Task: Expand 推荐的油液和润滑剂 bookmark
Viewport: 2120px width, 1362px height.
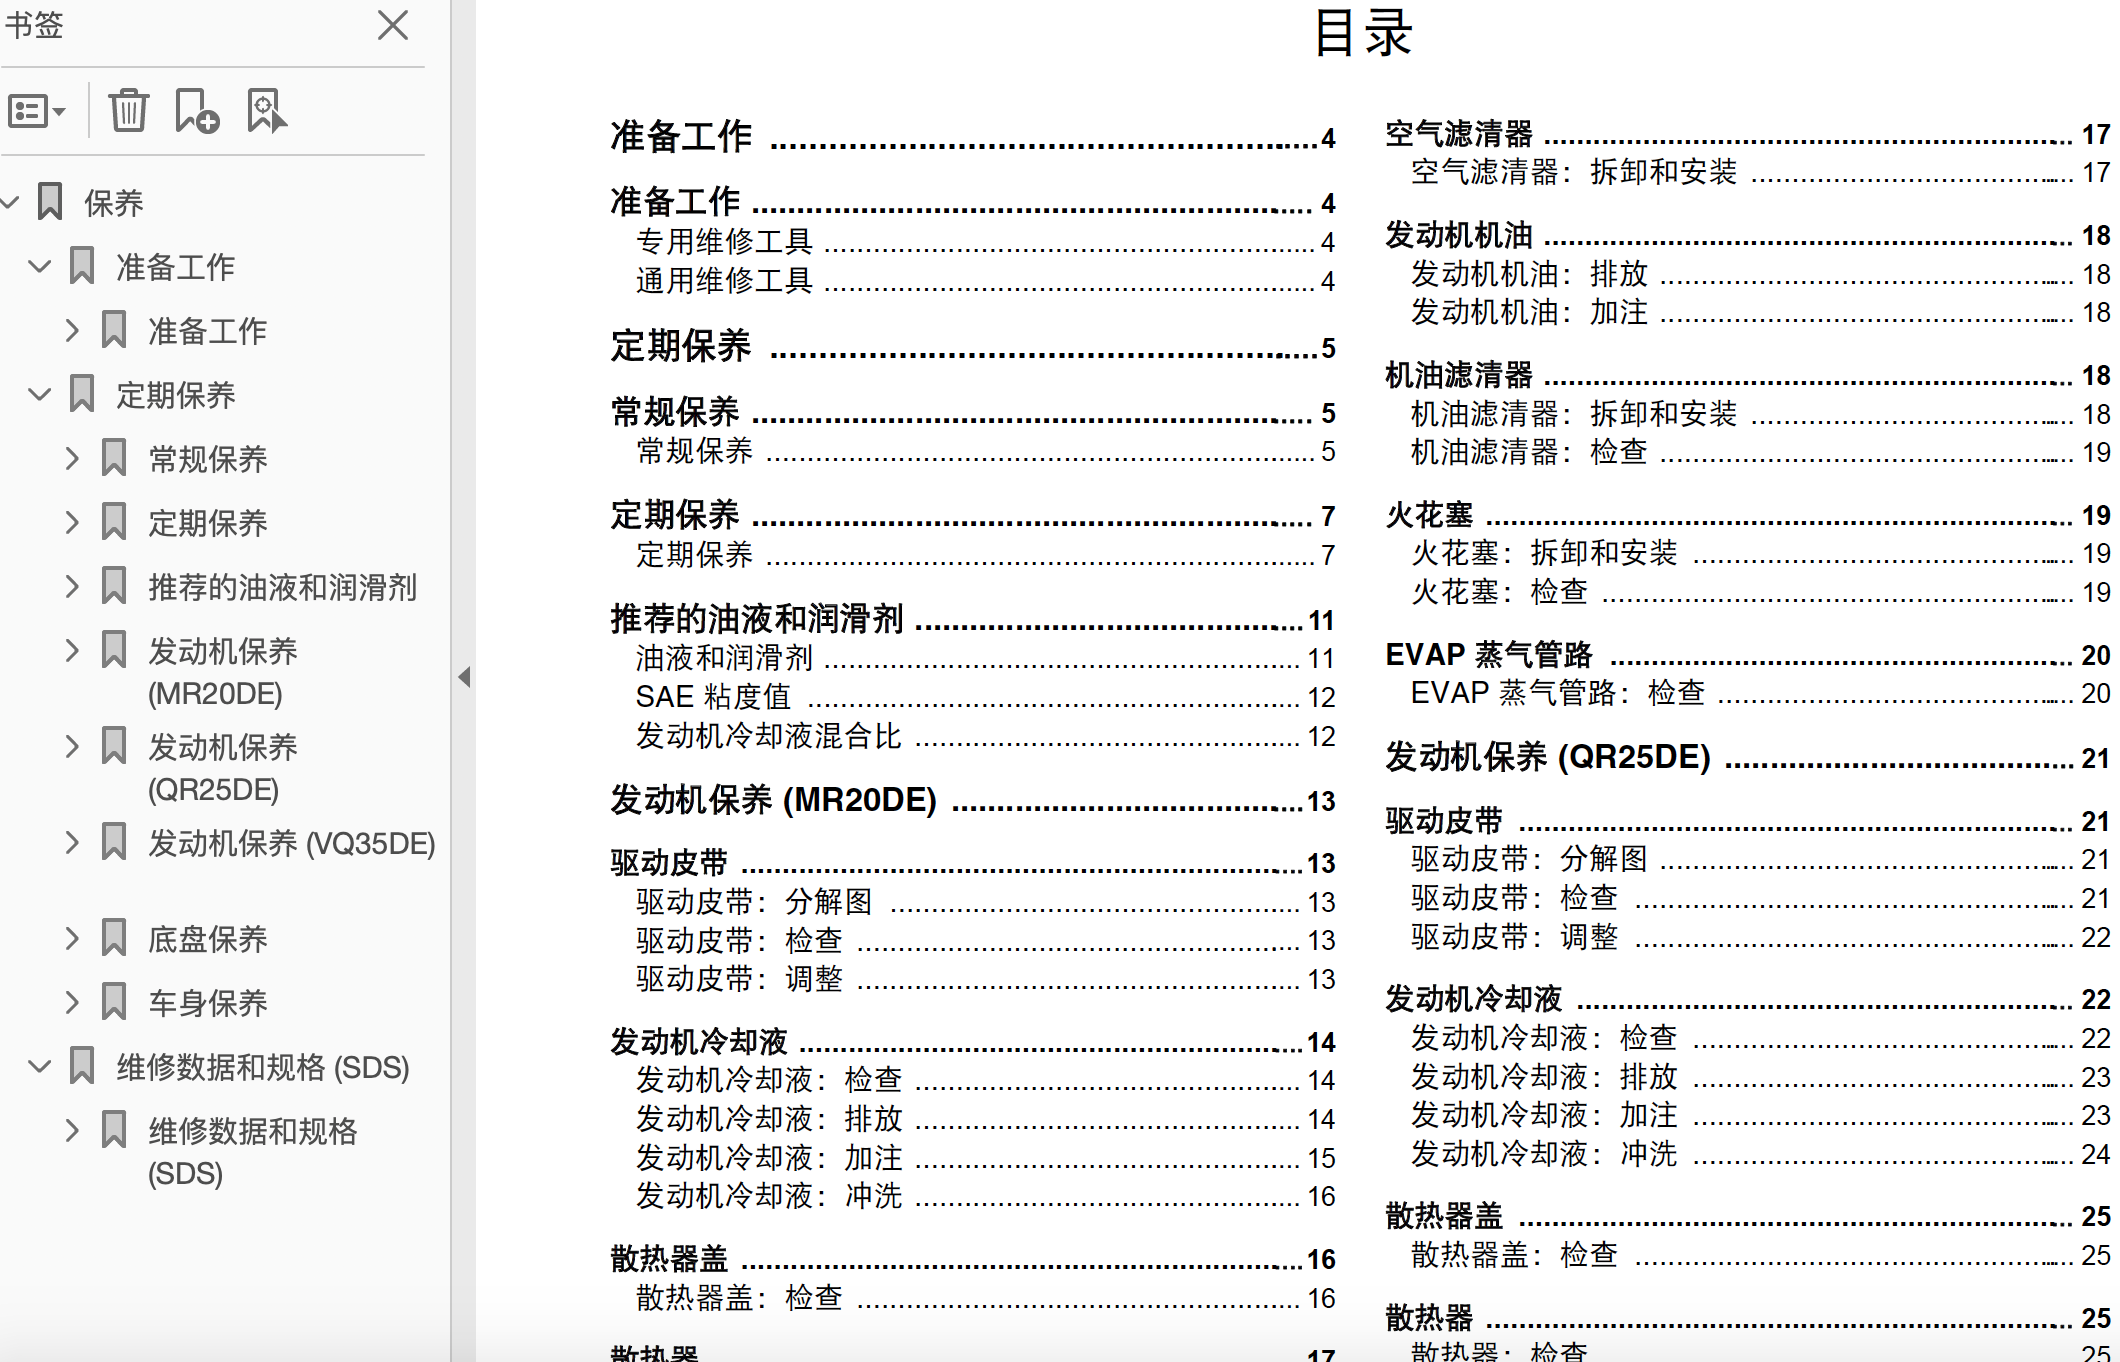Action: [72, 586]
